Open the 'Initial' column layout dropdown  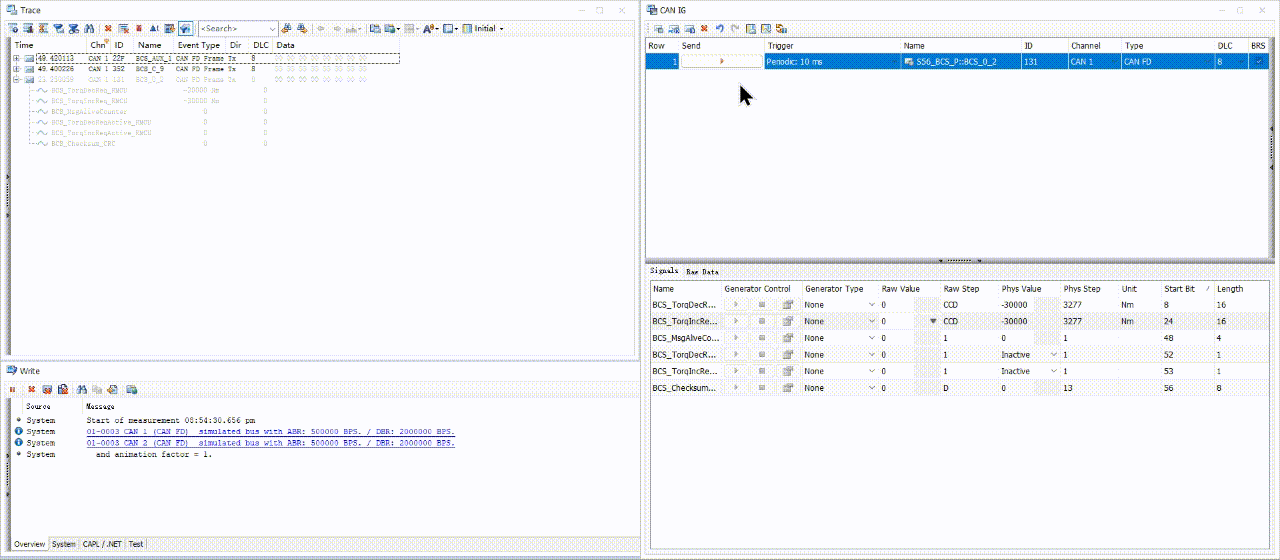pyautogui.click(x=502, y=28)
